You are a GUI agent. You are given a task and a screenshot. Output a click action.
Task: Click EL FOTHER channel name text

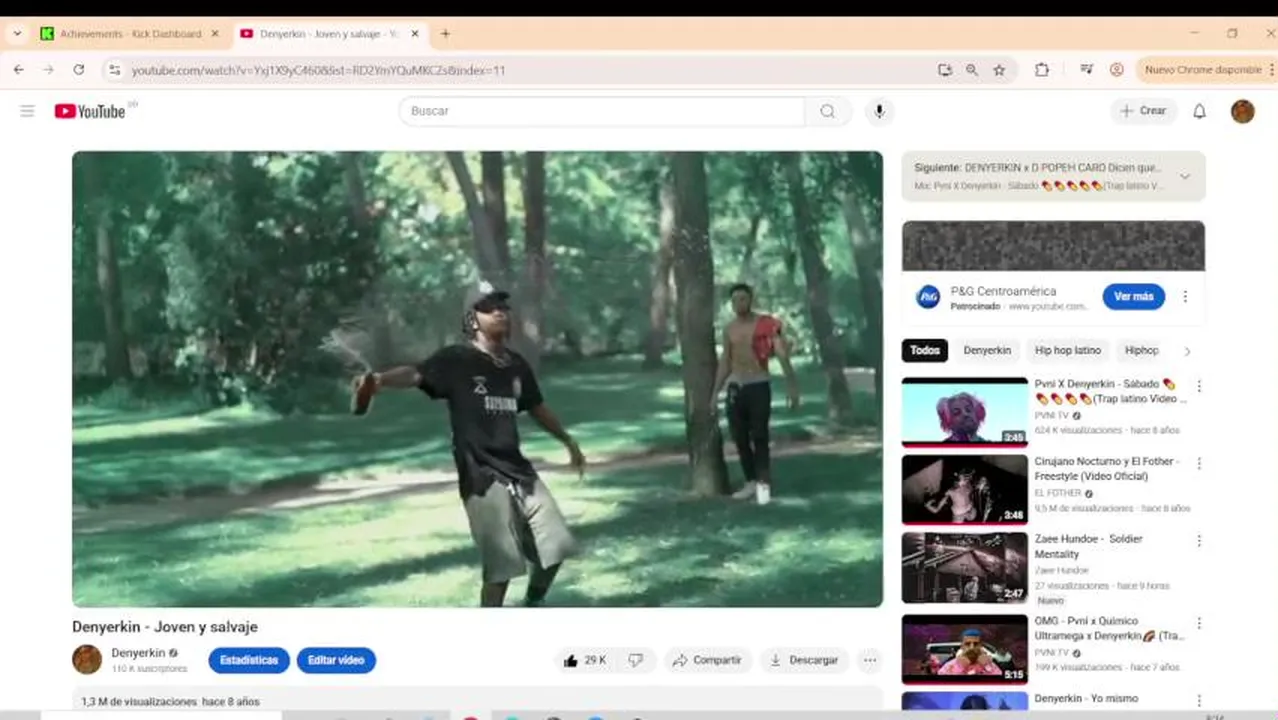[1058, 493]
